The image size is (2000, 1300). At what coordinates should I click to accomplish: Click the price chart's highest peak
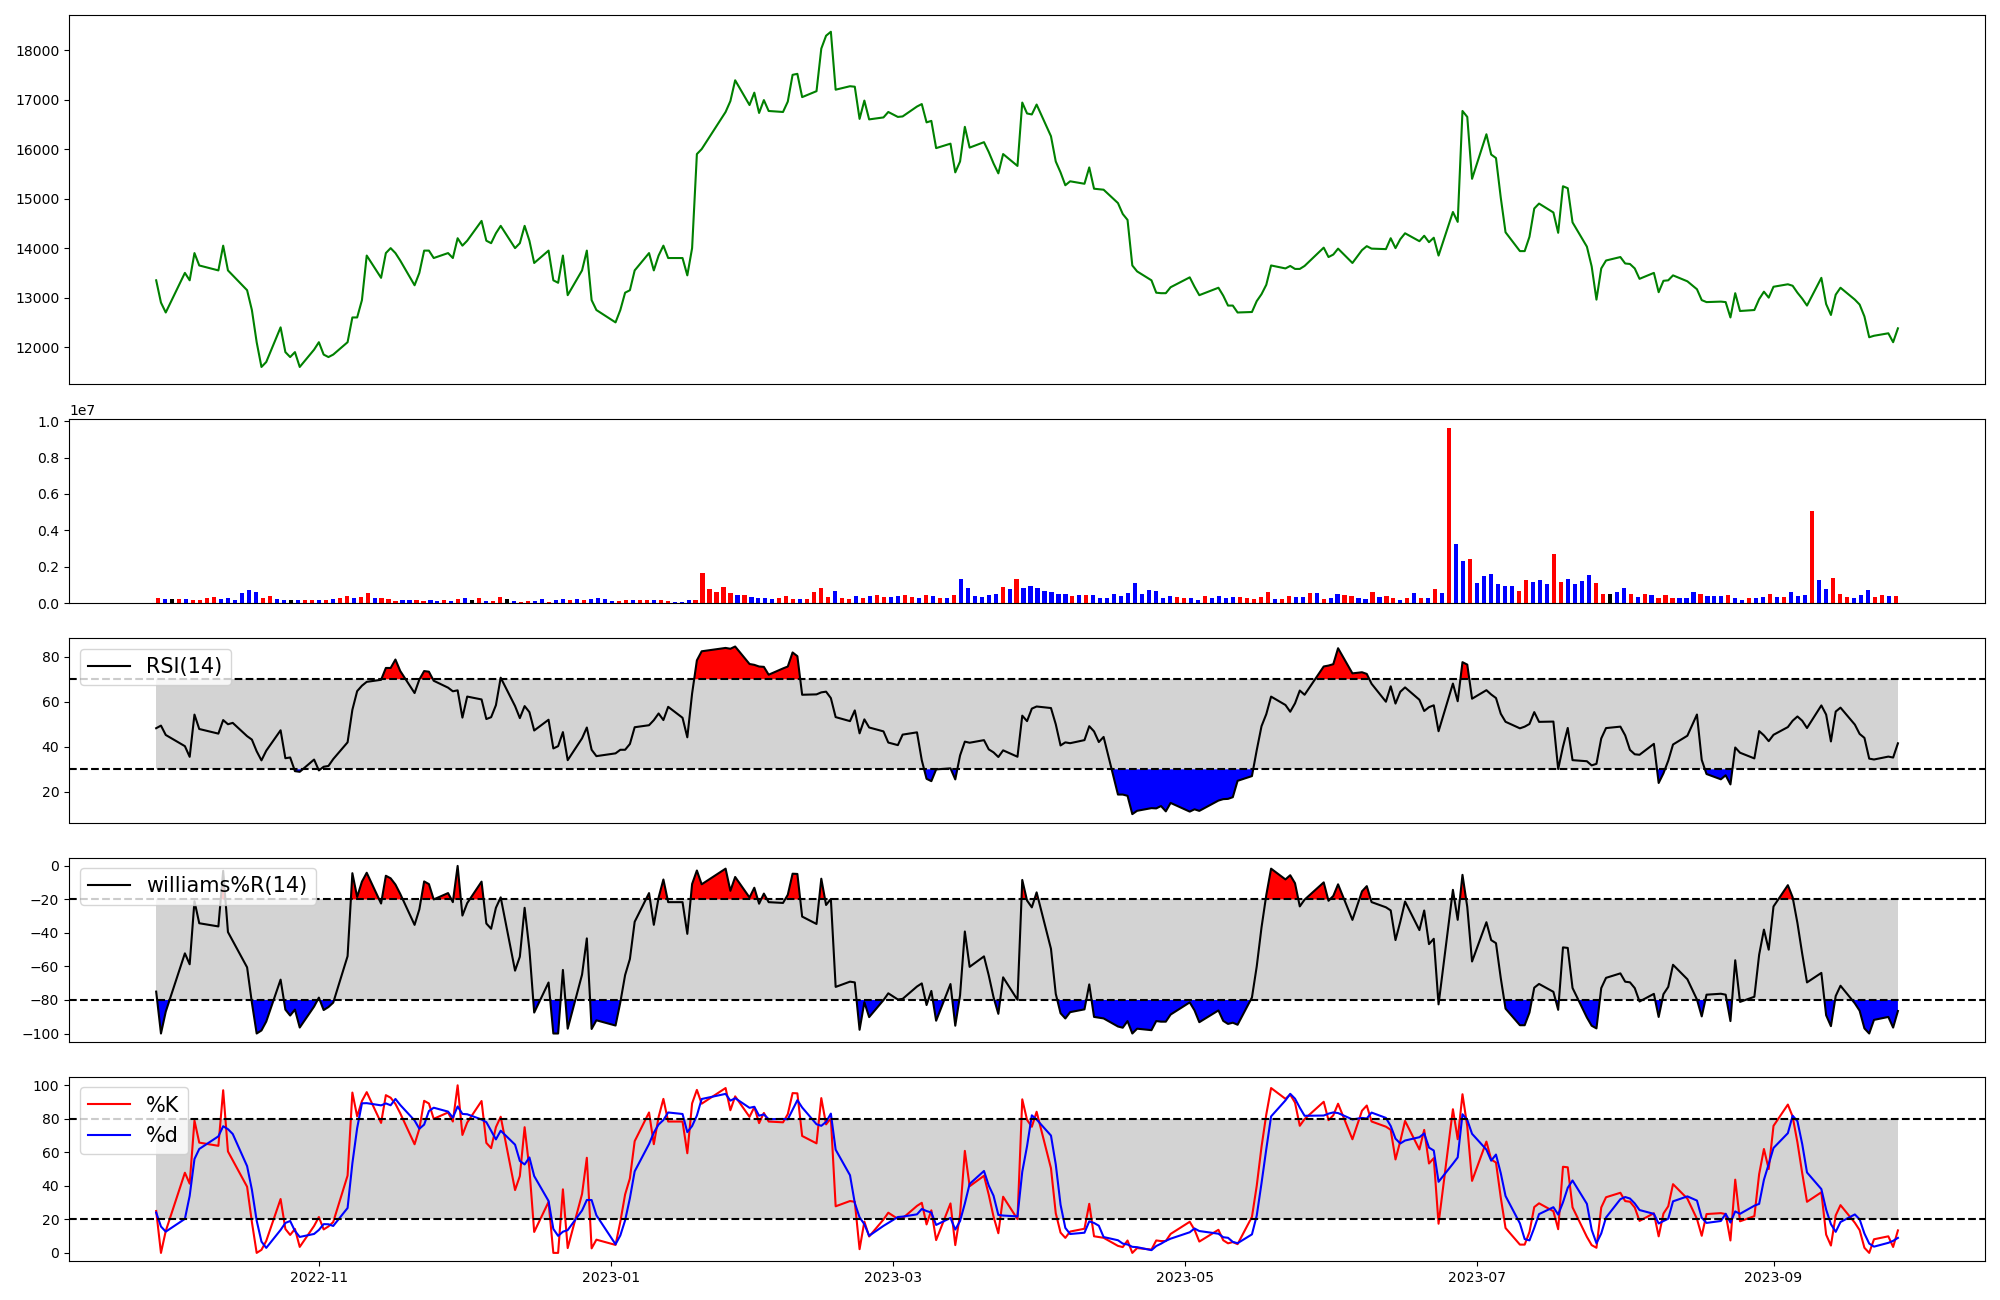[830, 33]
